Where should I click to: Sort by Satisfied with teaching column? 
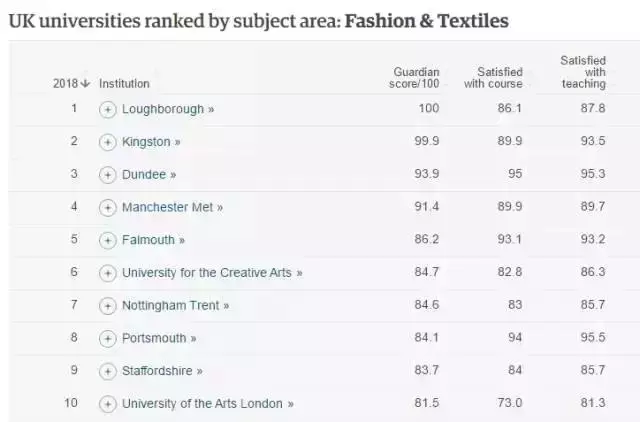(583, 72)
